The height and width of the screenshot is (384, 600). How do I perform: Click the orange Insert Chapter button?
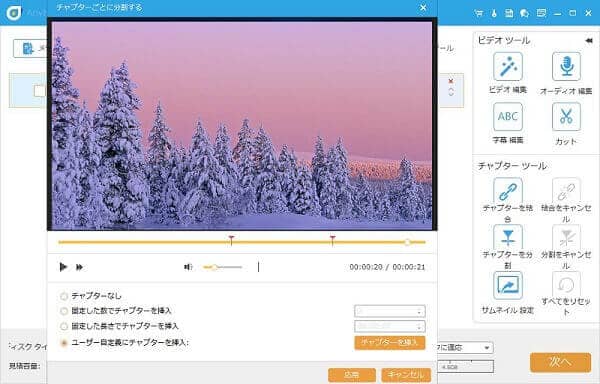coord(390,342)
